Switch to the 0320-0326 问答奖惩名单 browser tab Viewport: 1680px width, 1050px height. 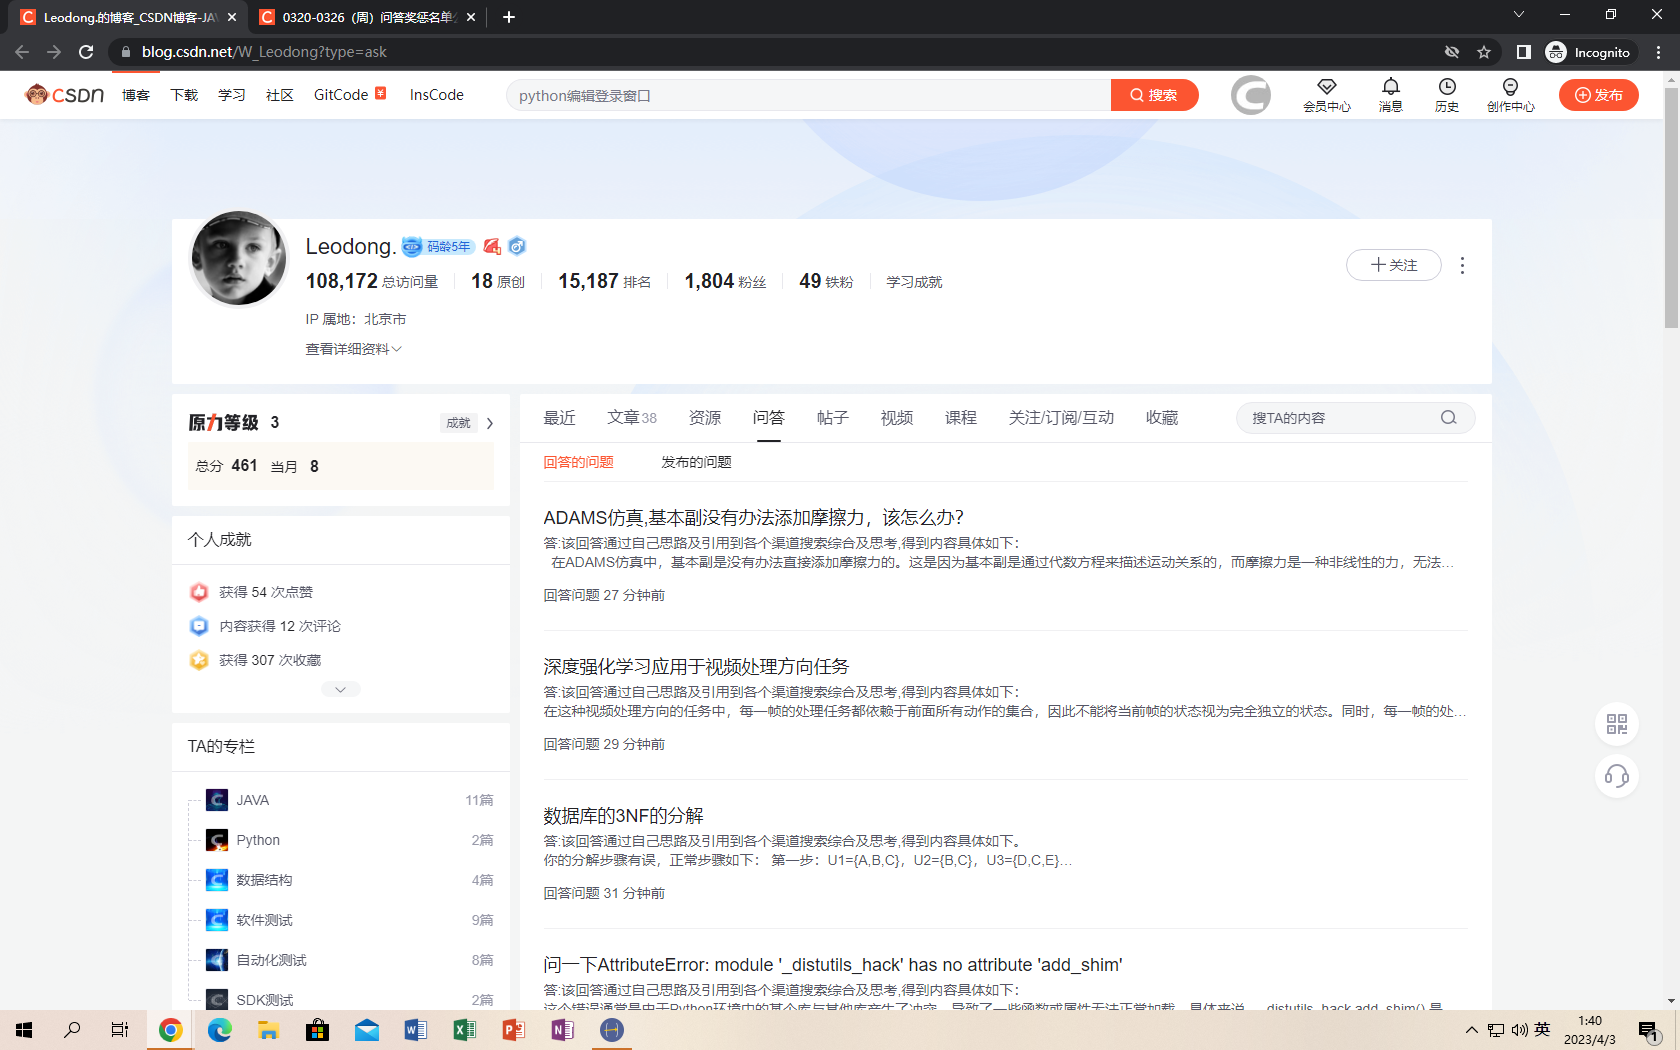(x=367, y=17)
